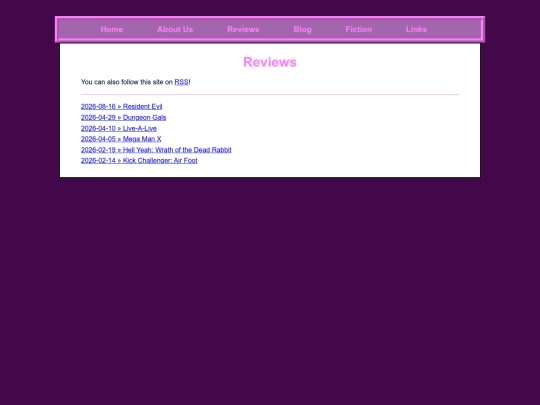This screenshot has width=540, height=405.
Task: Open the Home navigation link
Action: coord(112,29)
